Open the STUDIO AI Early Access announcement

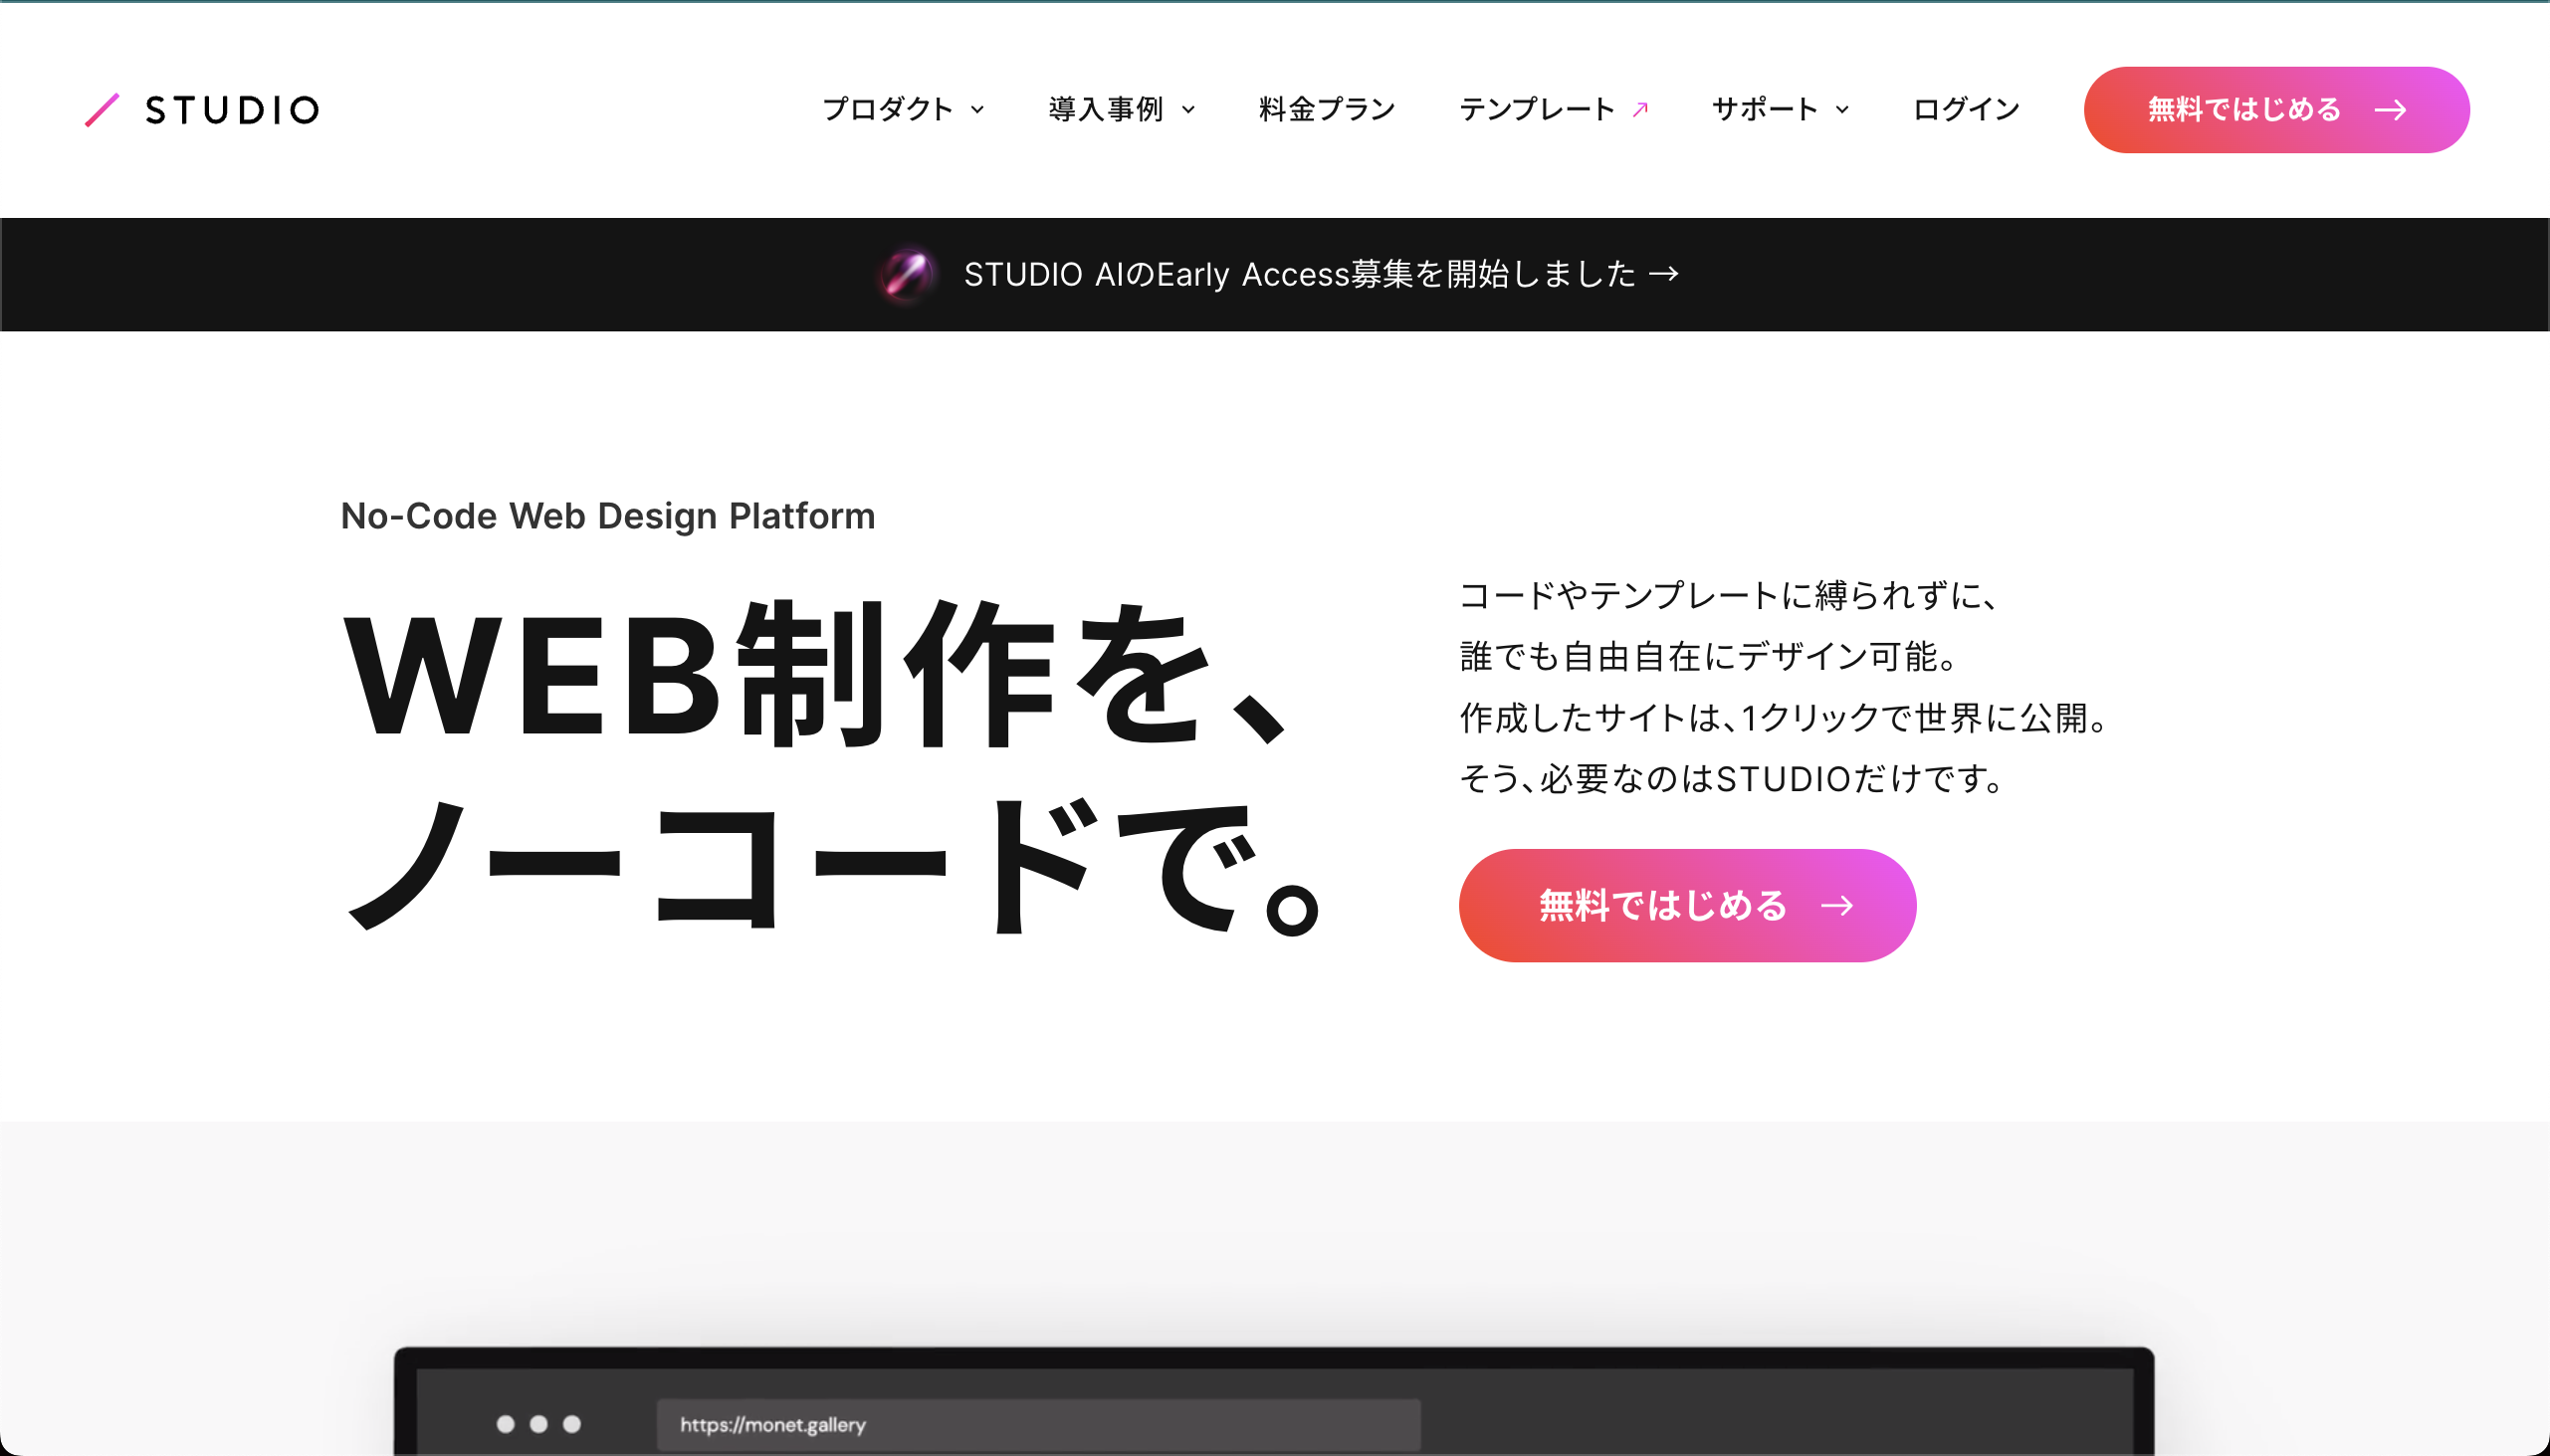click(x=1275, y=274)
